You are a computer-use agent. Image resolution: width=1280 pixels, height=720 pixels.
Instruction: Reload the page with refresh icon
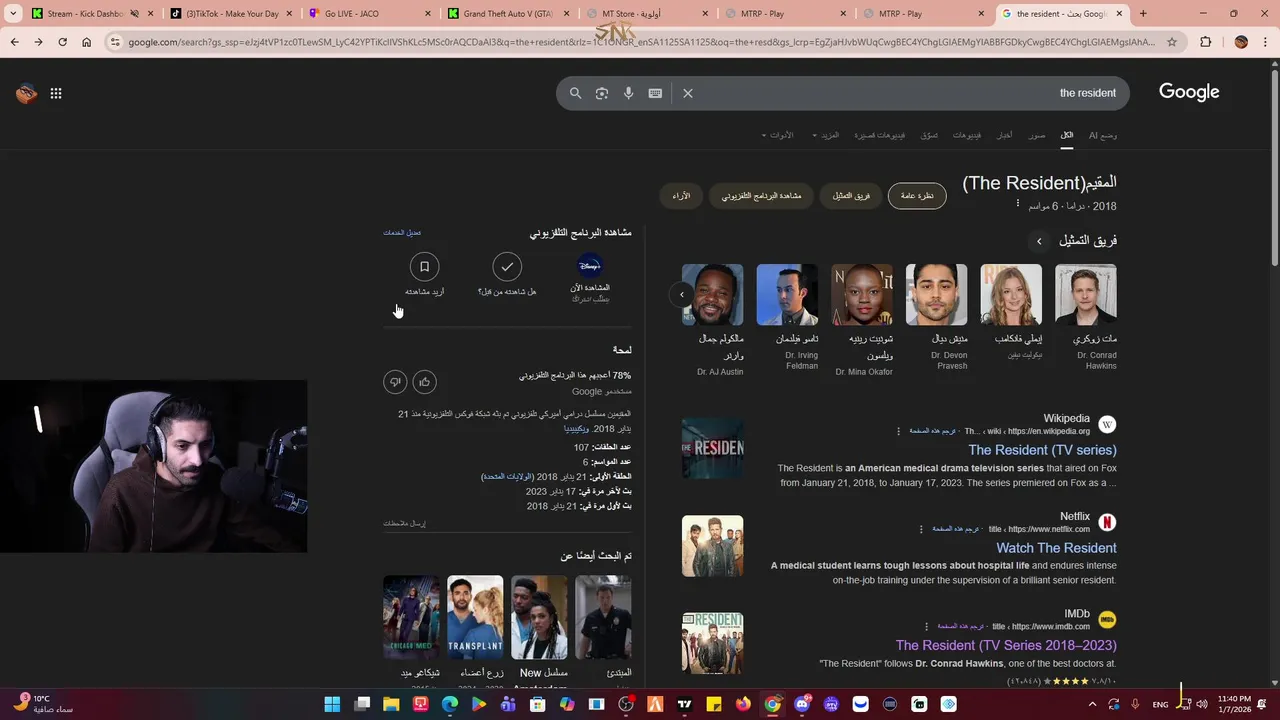[62, 42]
